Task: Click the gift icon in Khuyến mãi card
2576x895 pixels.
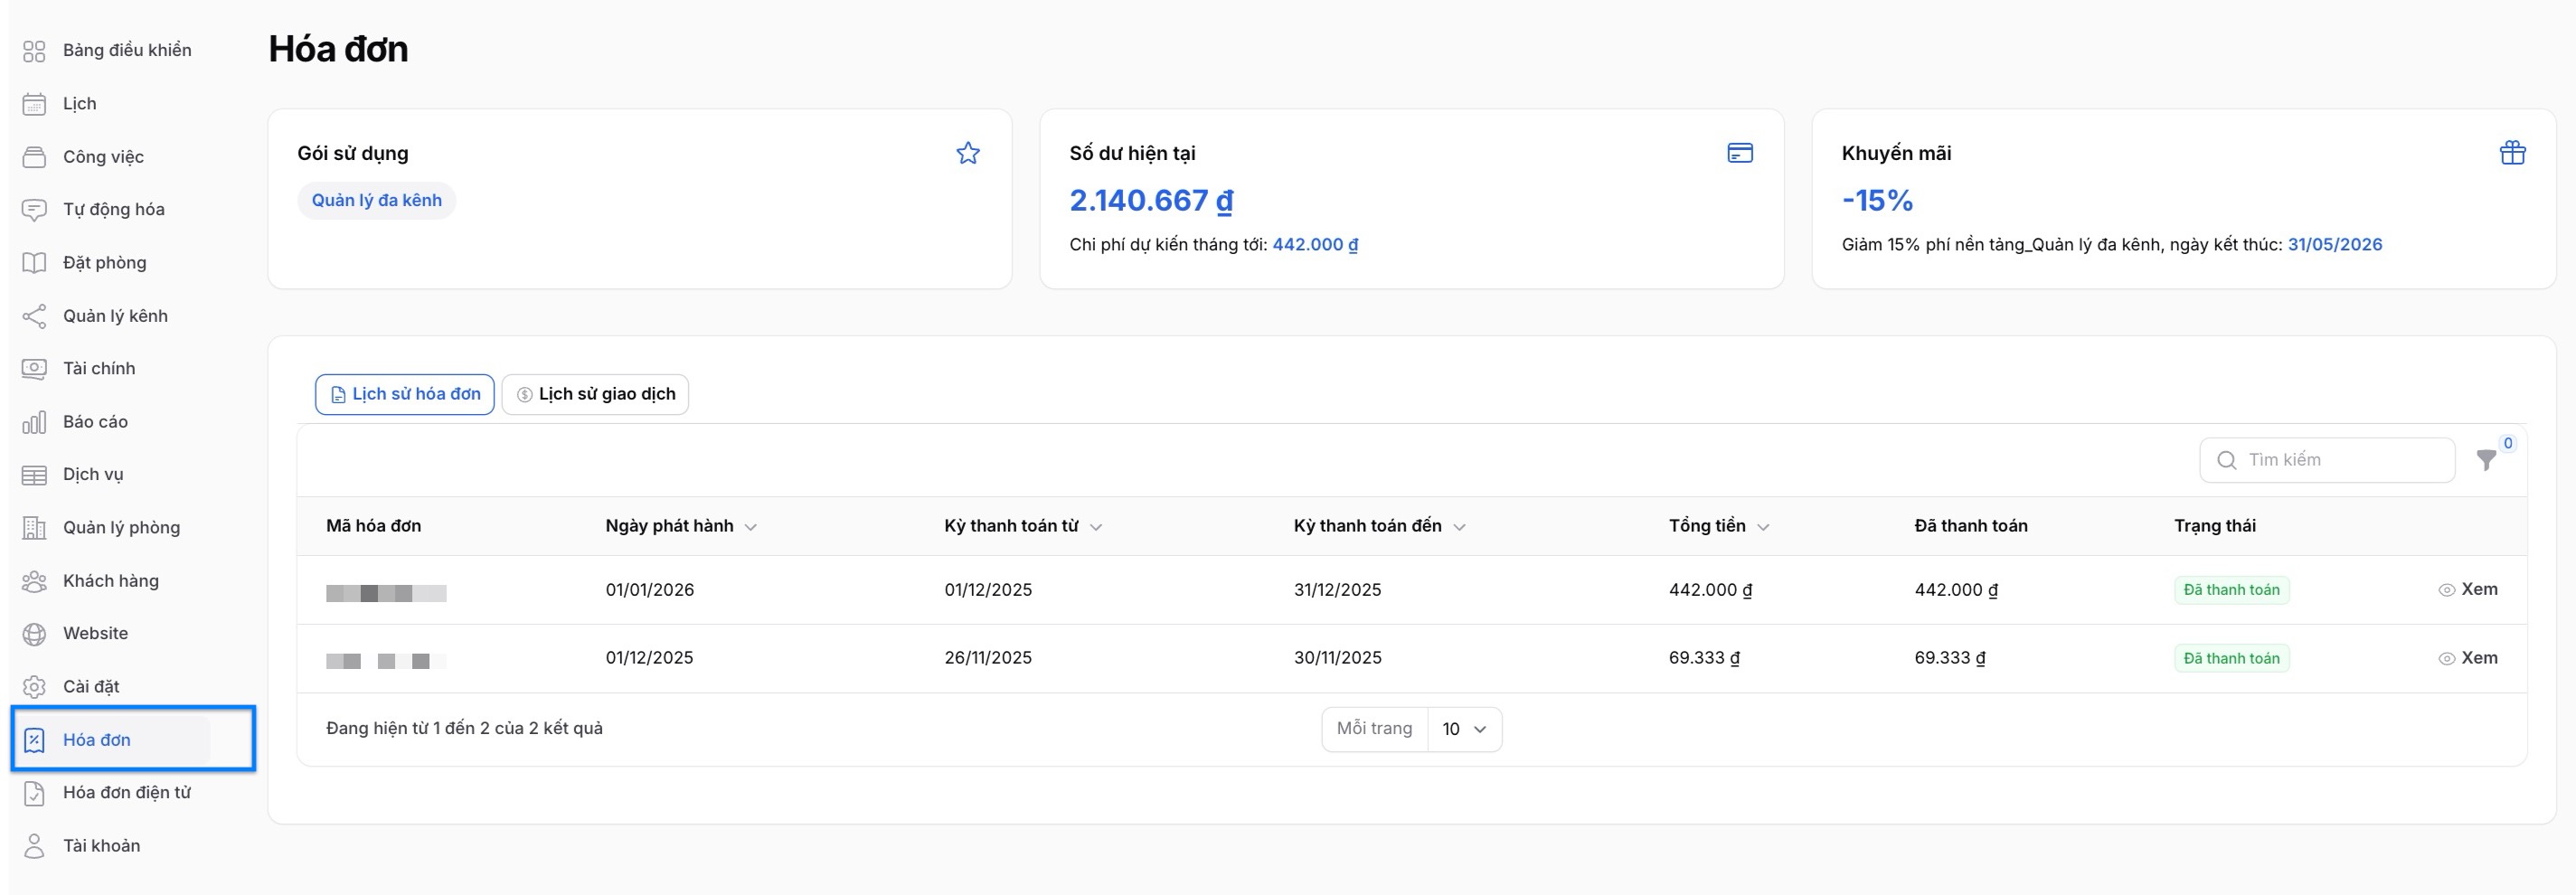Action: pyautogui.click(x=2512, y=153)
